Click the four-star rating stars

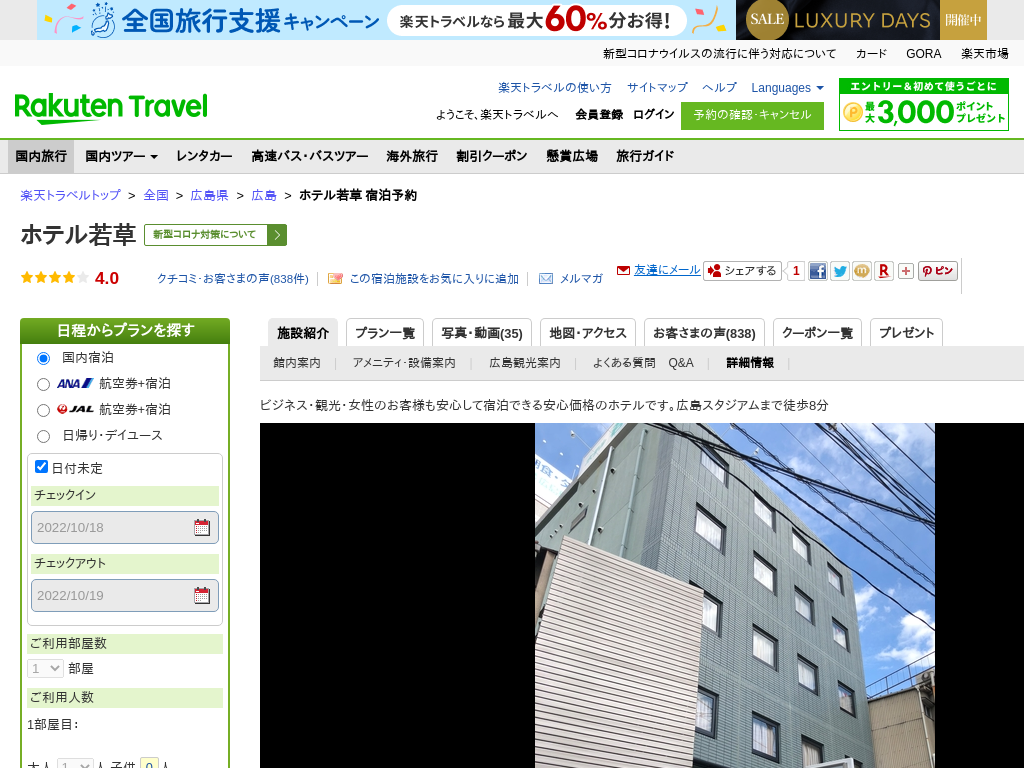click(x=55, y=278)
